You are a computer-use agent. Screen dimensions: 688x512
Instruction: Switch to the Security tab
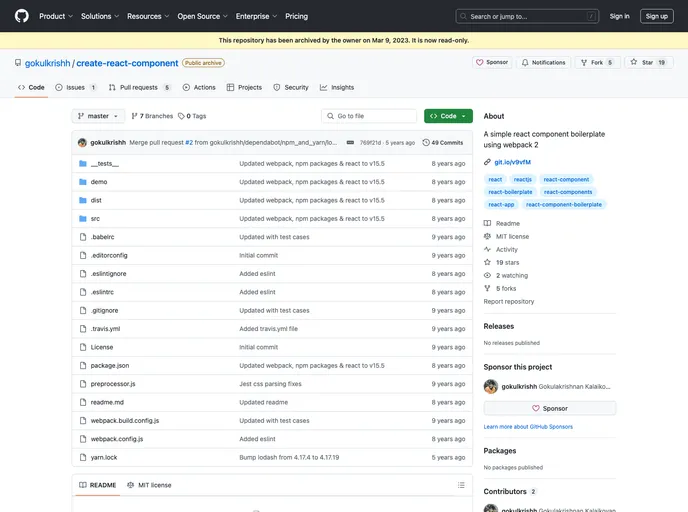[x=291, y=87]
